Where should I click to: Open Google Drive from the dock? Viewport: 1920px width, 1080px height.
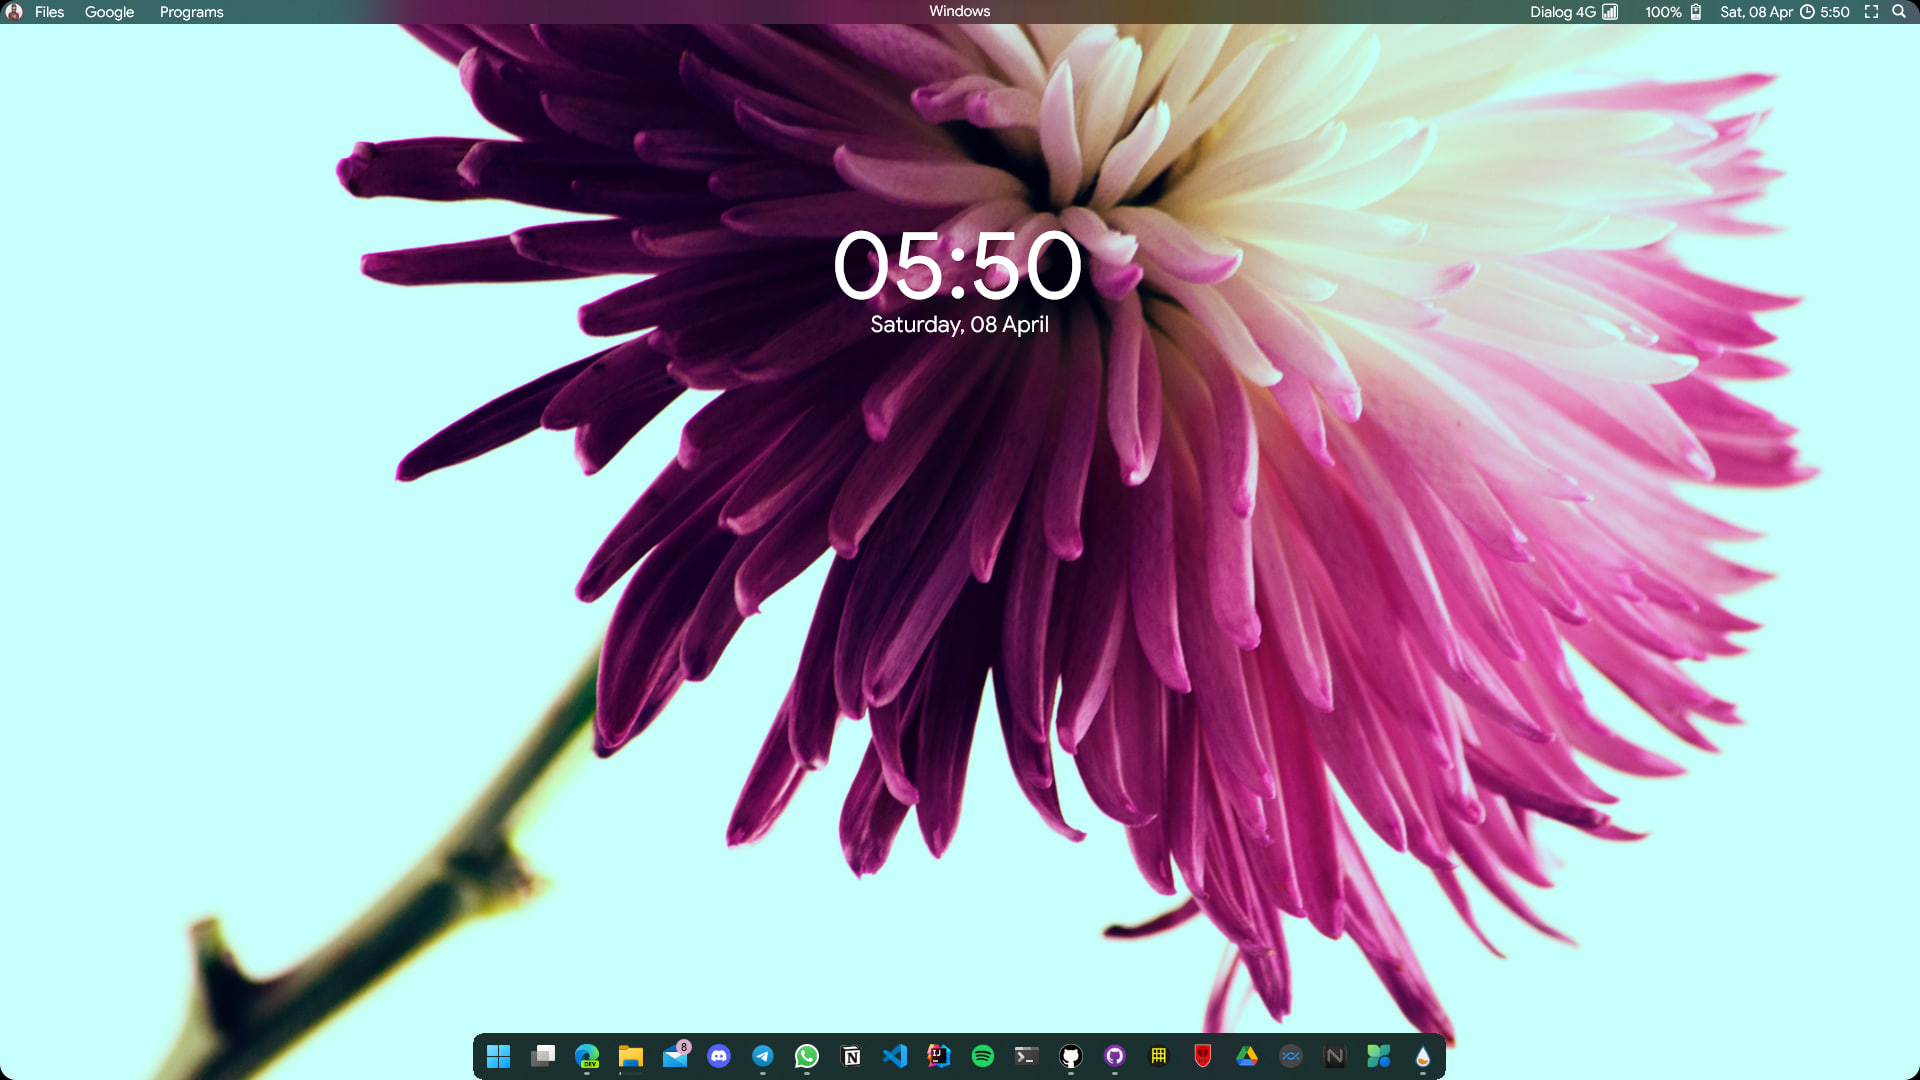click(x=1246, y=1055)
